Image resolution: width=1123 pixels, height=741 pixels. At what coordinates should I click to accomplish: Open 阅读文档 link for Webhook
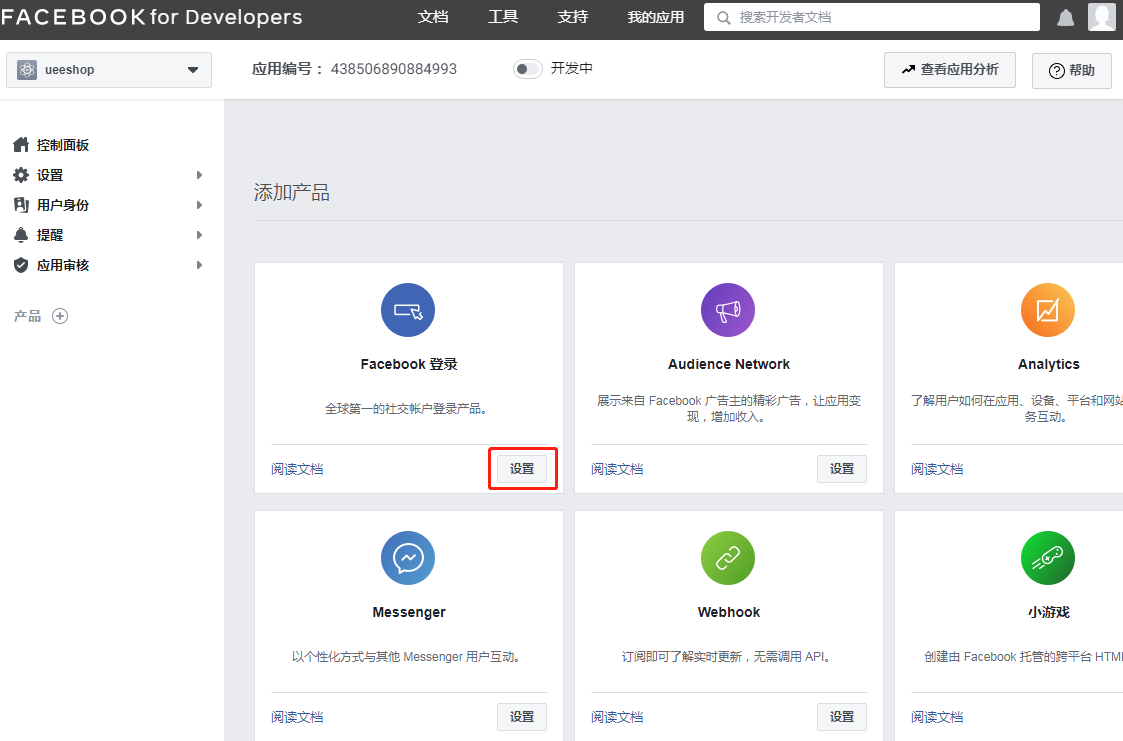coord(617,717)
